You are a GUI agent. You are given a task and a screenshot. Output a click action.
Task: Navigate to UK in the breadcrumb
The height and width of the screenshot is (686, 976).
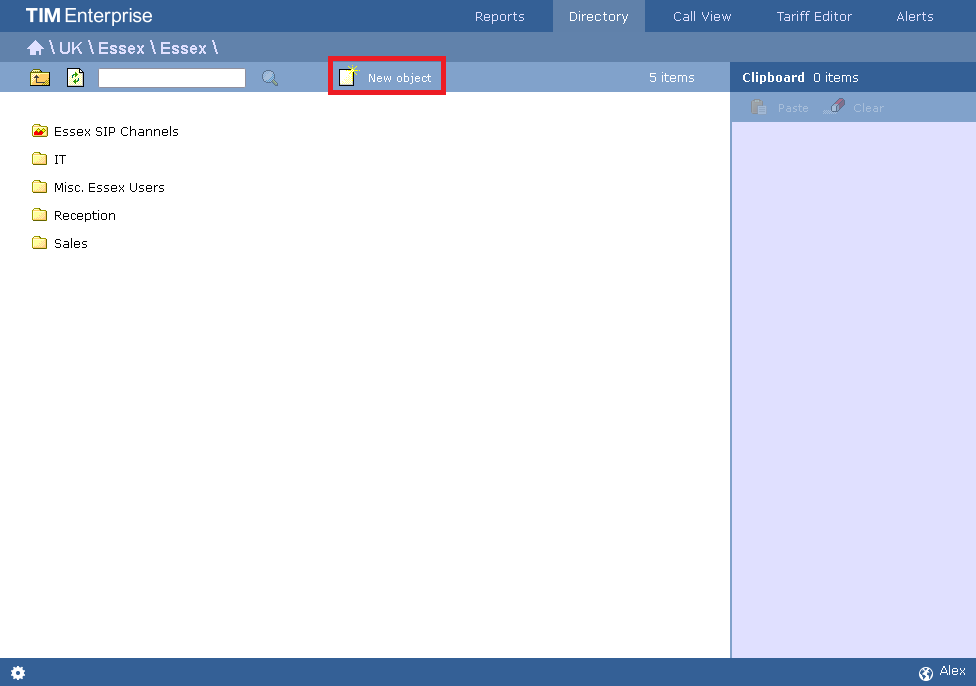pyautogui.click(x=69, y=47)
